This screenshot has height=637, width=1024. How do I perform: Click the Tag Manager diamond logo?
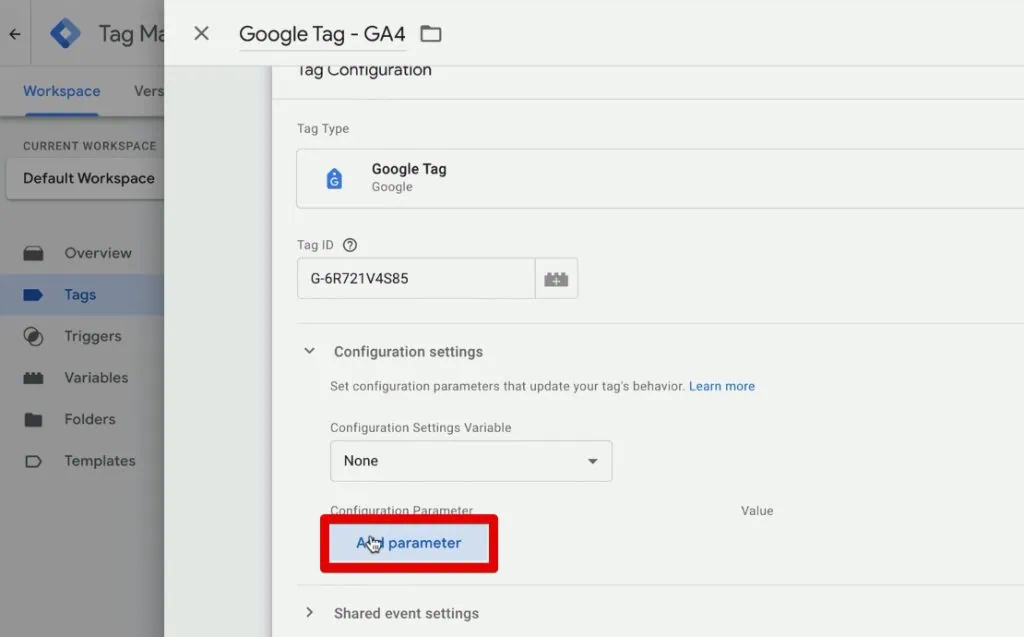point(65,32)
